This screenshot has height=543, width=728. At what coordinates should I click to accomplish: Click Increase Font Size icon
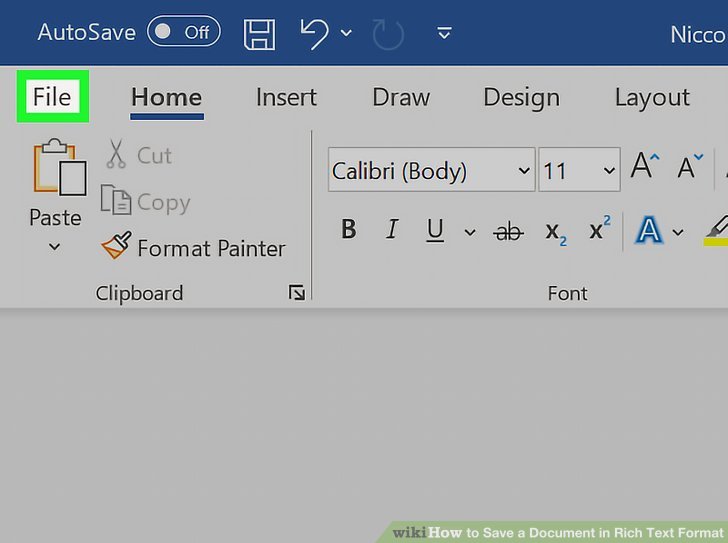pos(645,165)
